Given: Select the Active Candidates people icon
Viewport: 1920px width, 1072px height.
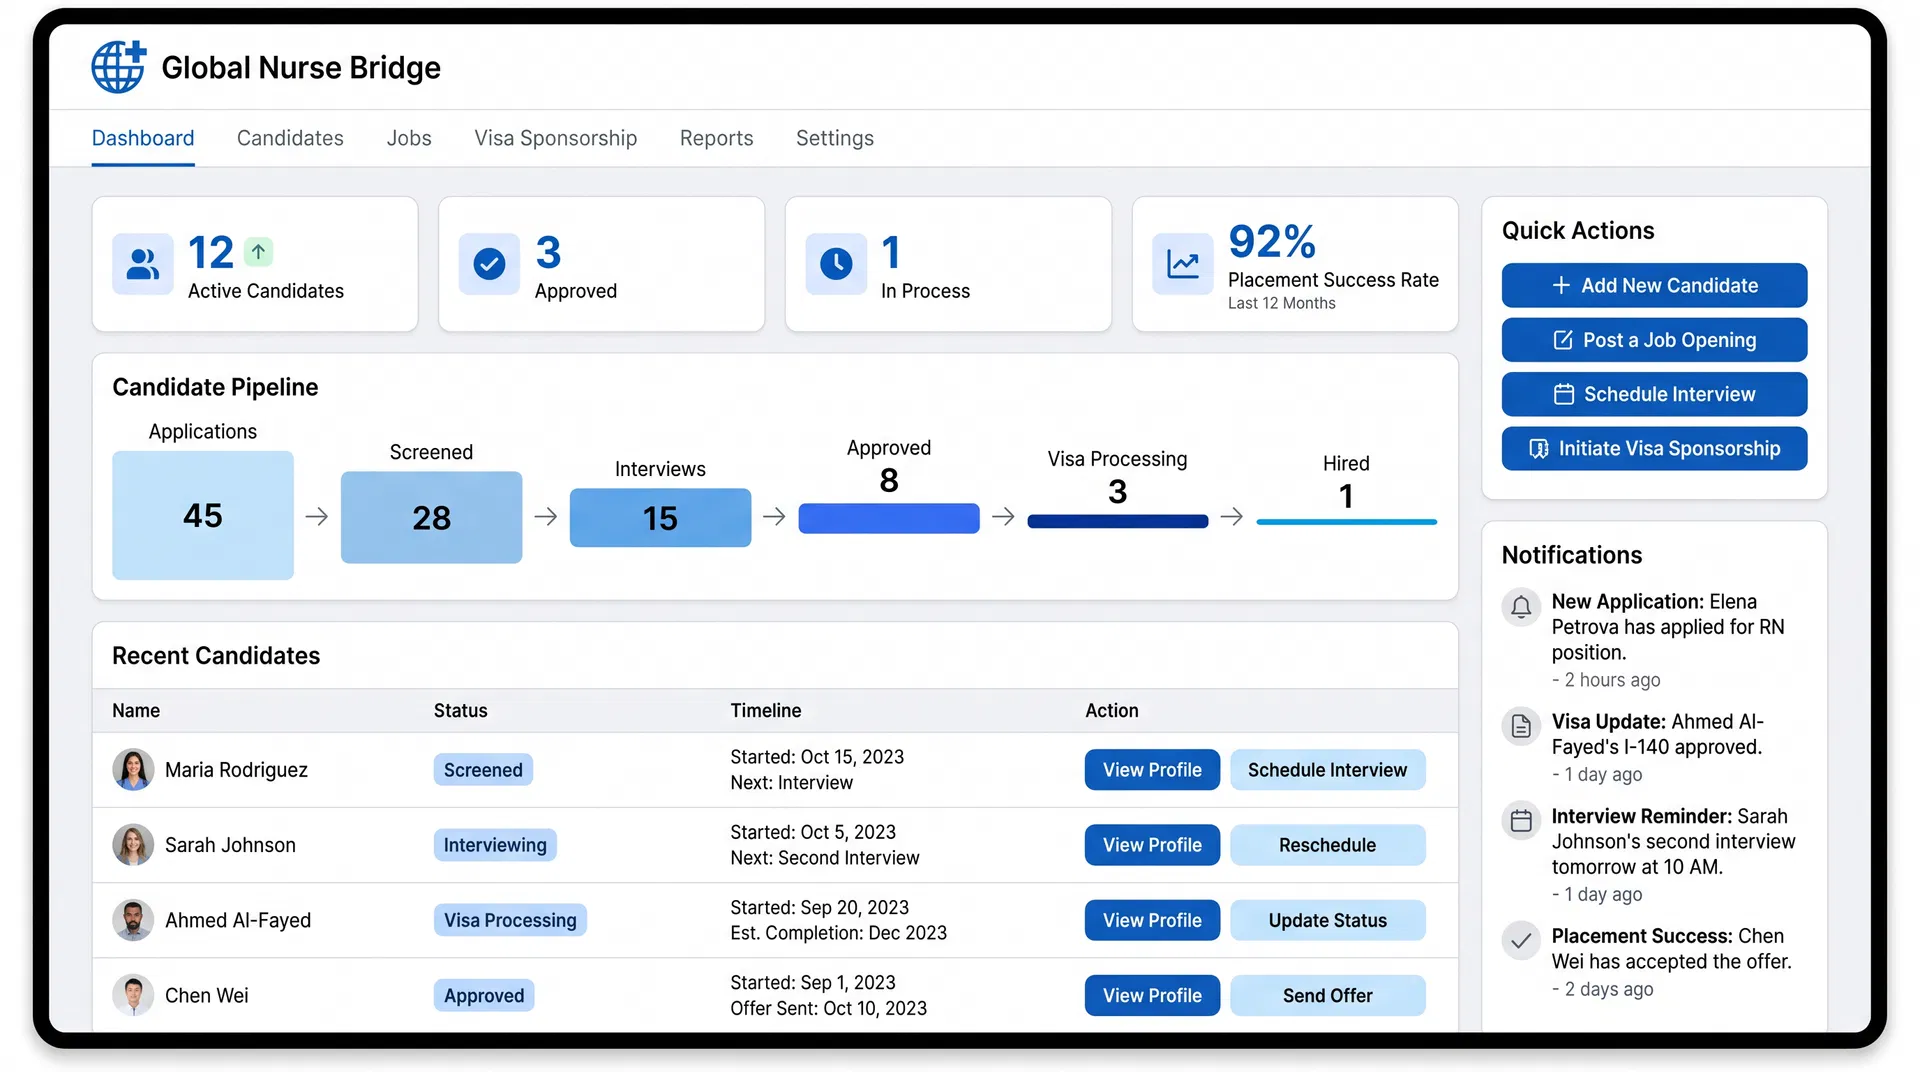Looking at the screenshot, I should [x=143, y=264].
